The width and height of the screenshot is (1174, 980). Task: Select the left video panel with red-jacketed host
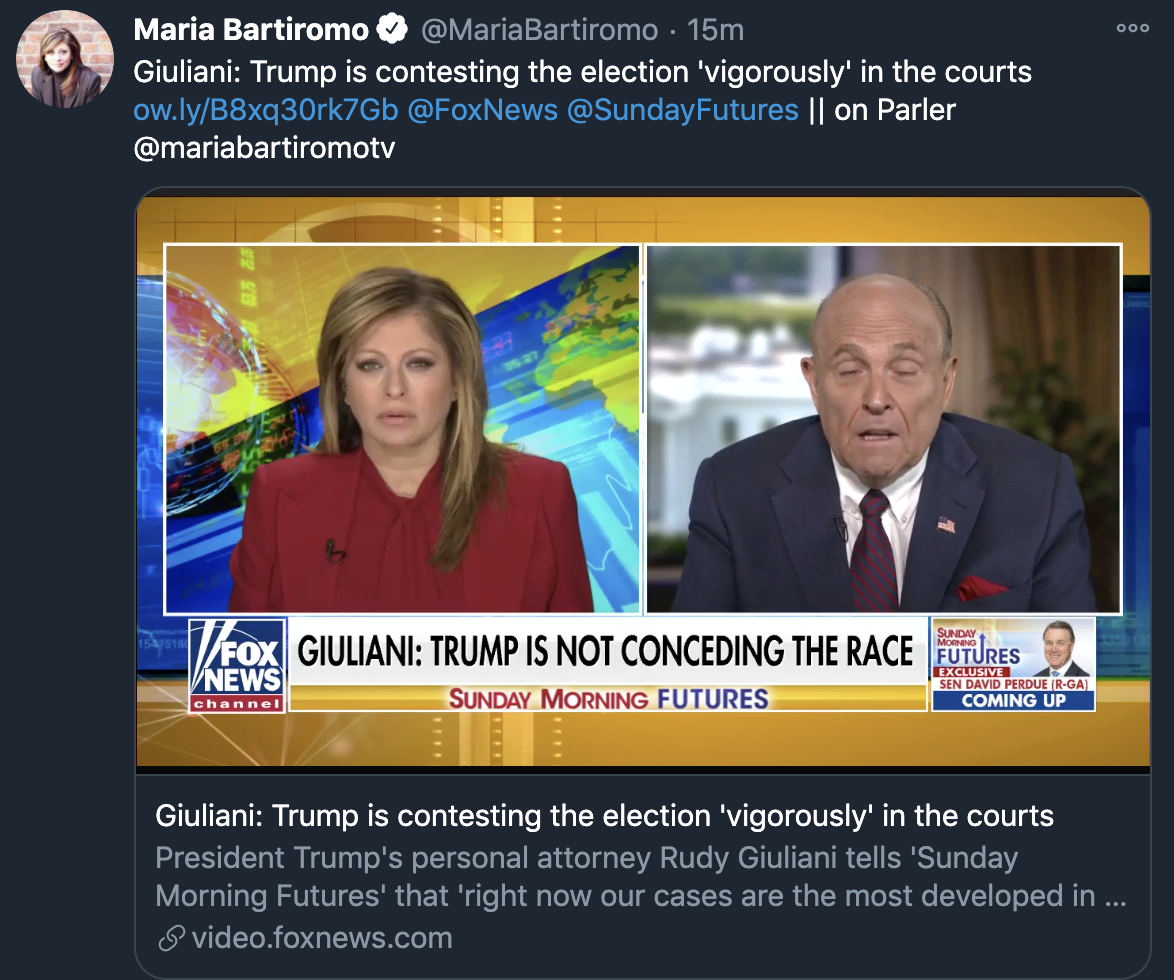point(403,429)
